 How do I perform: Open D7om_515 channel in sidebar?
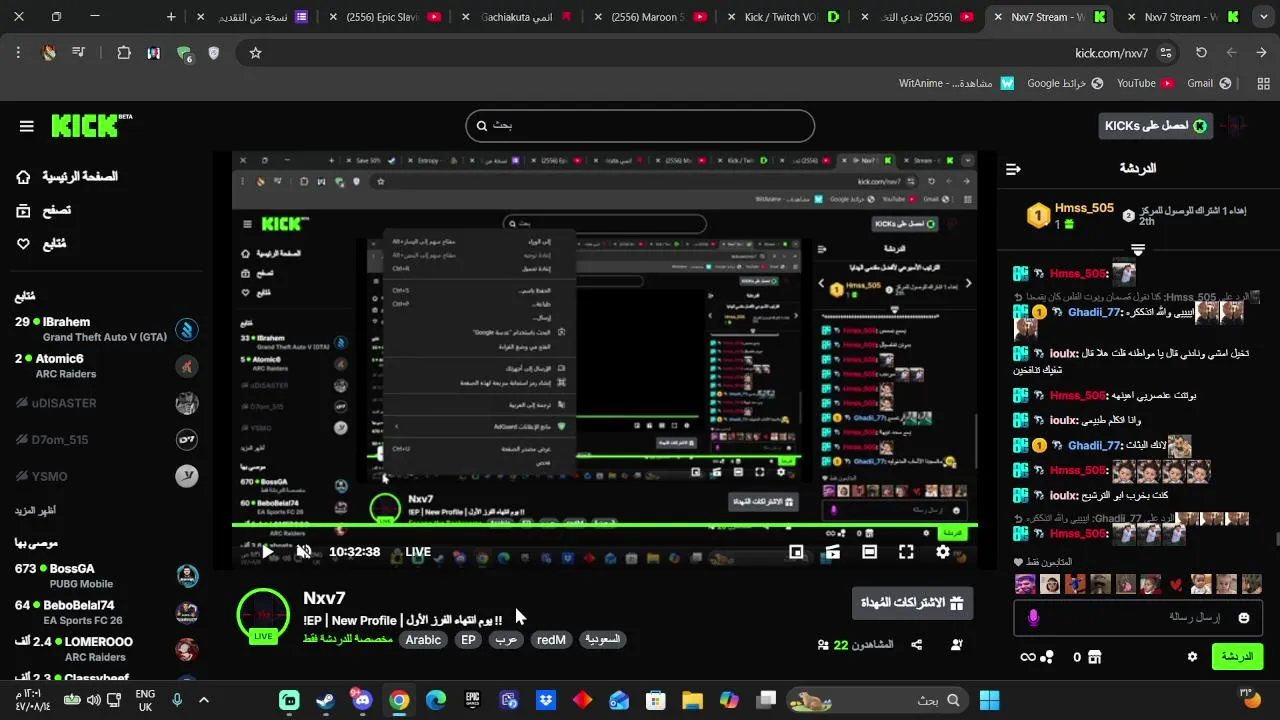[x=105, y=440]
